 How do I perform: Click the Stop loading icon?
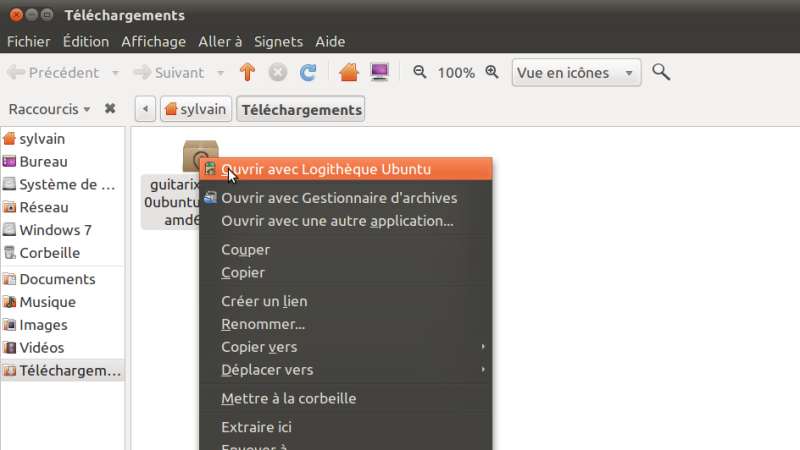(278, 72)
